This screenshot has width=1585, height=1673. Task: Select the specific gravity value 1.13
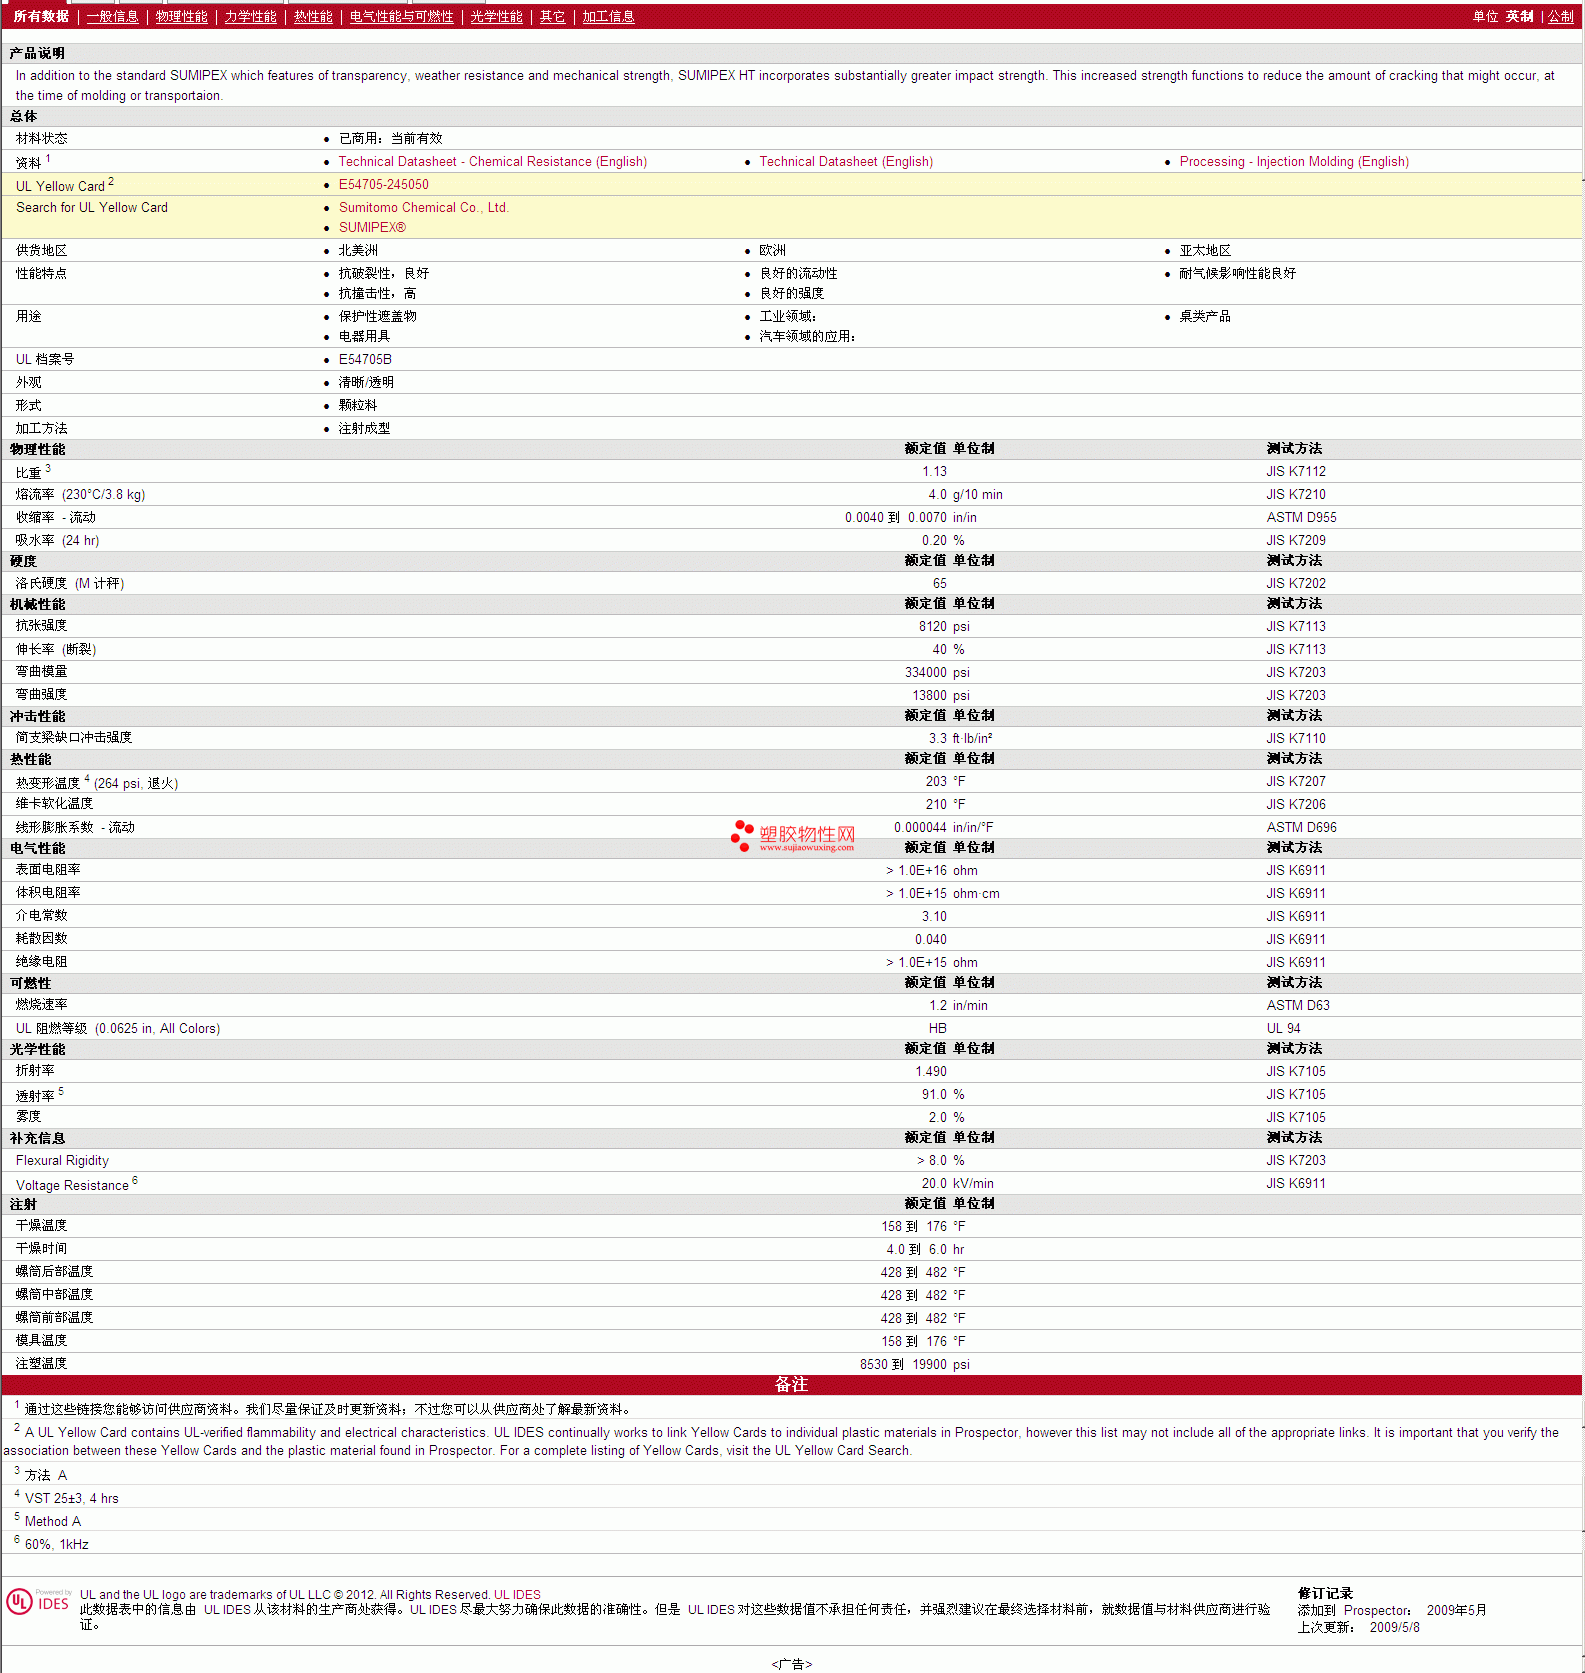click(934, 471)
